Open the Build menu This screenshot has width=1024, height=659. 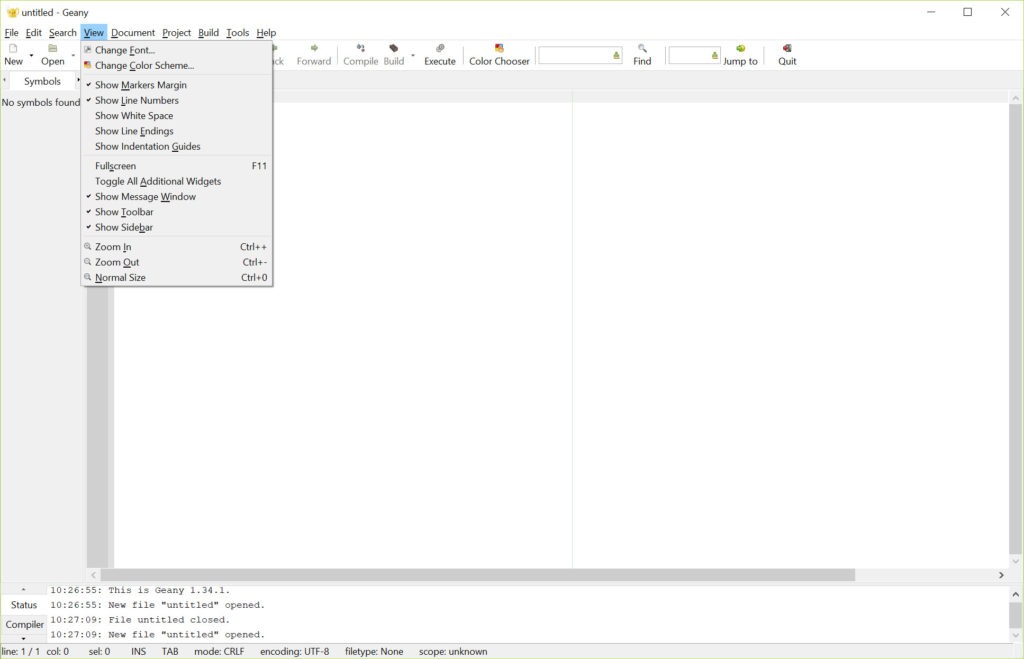[x=208, y=33]
